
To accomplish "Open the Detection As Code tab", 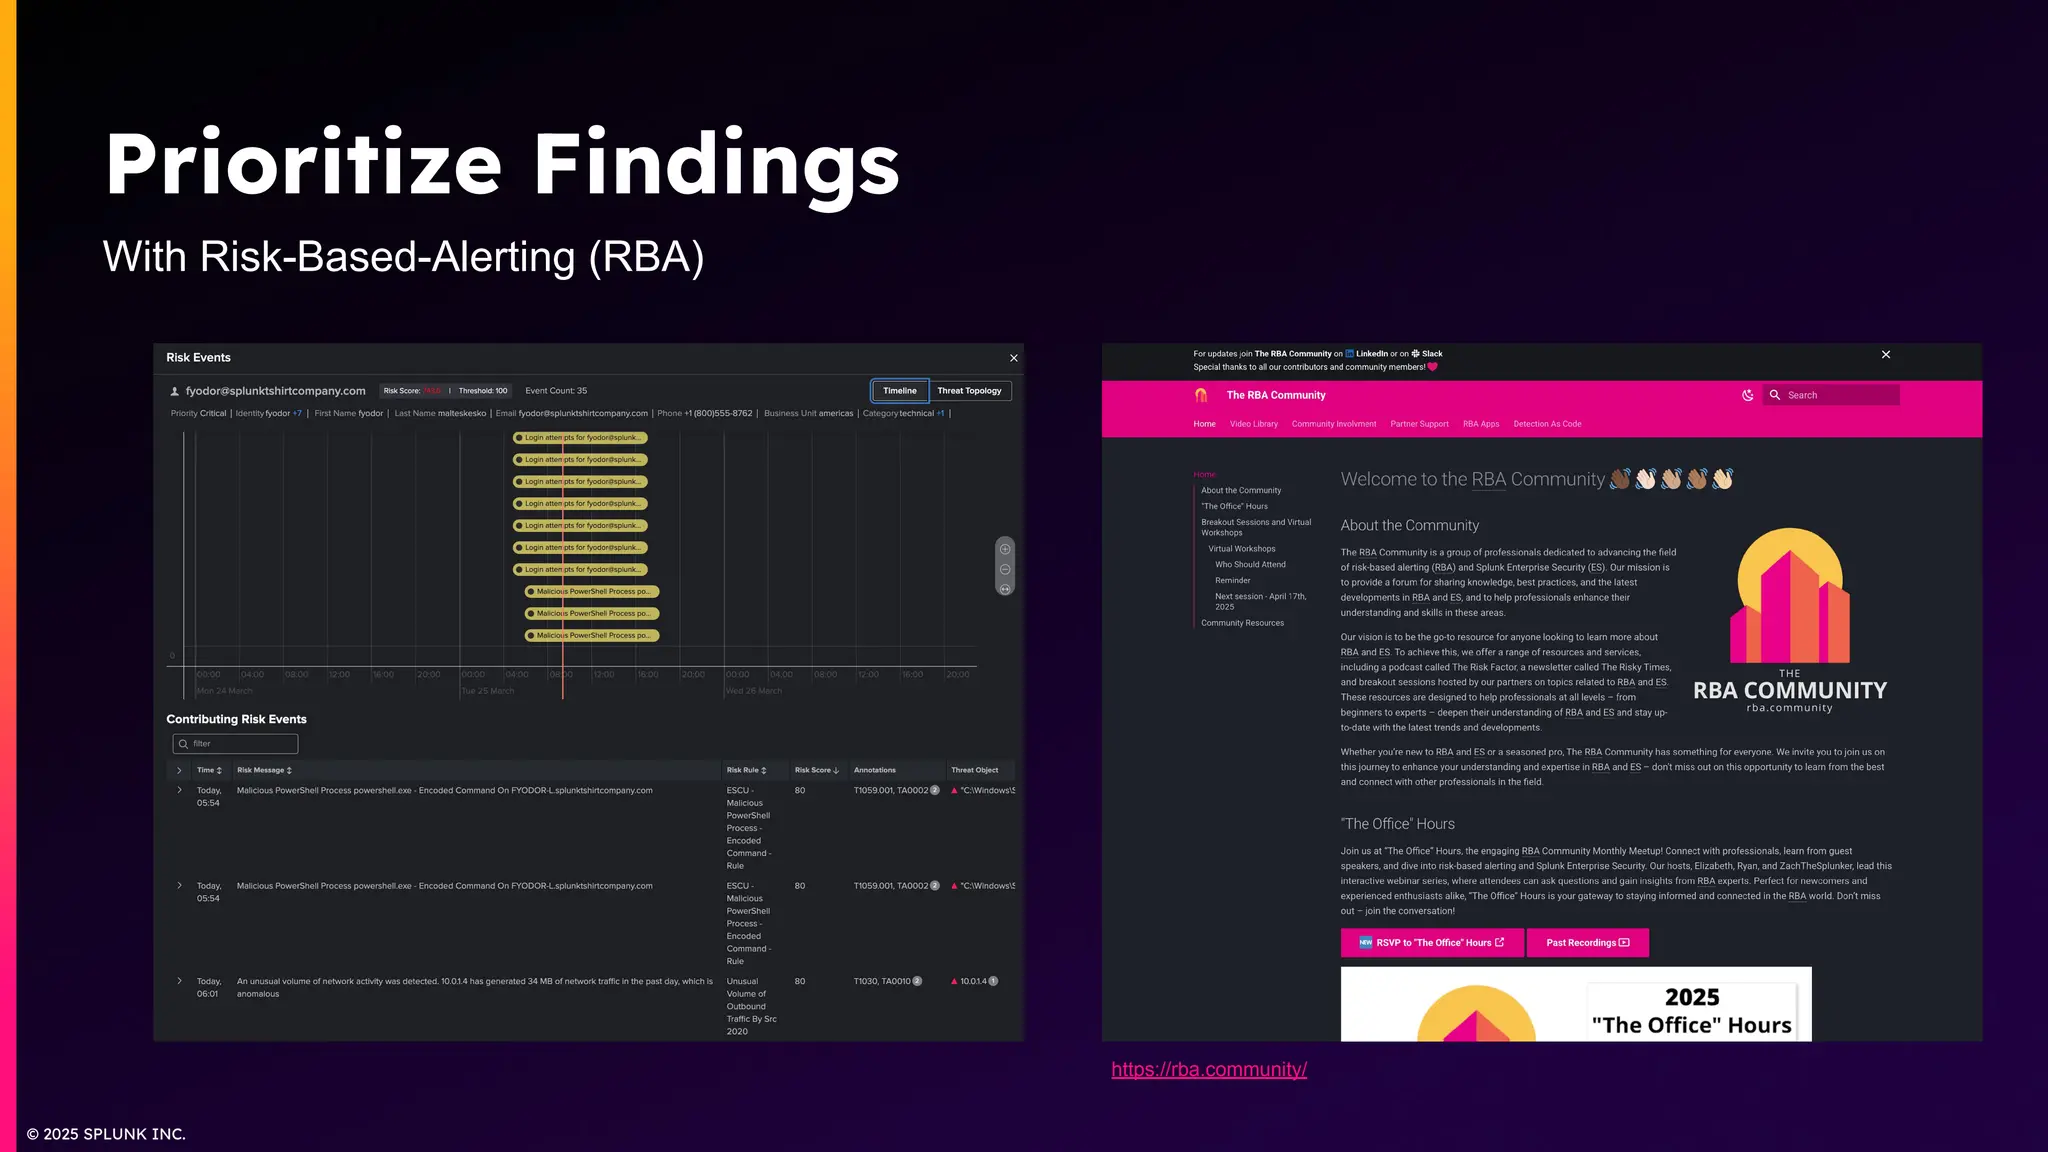I will 1547,424.
